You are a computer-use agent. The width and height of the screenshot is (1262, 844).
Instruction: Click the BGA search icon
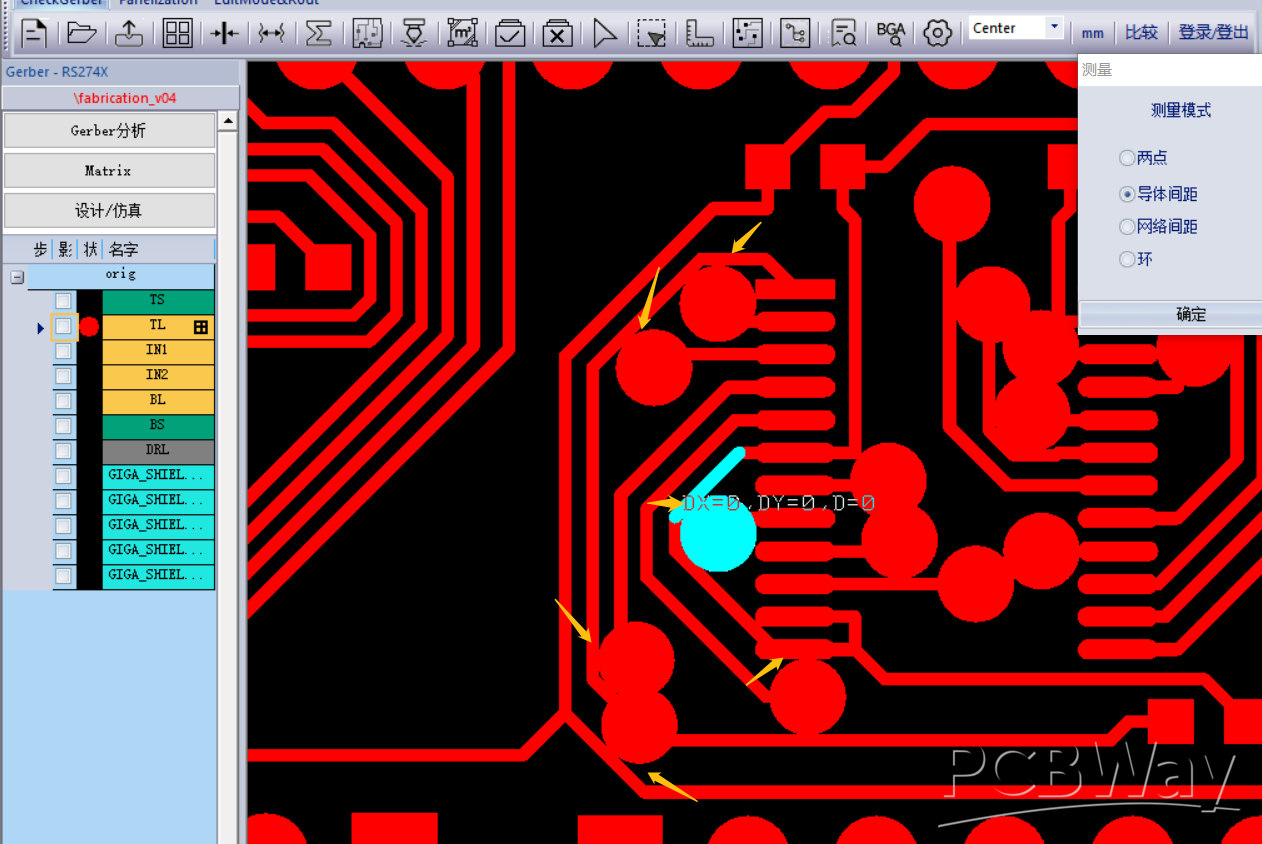click(x=890, y=33)
